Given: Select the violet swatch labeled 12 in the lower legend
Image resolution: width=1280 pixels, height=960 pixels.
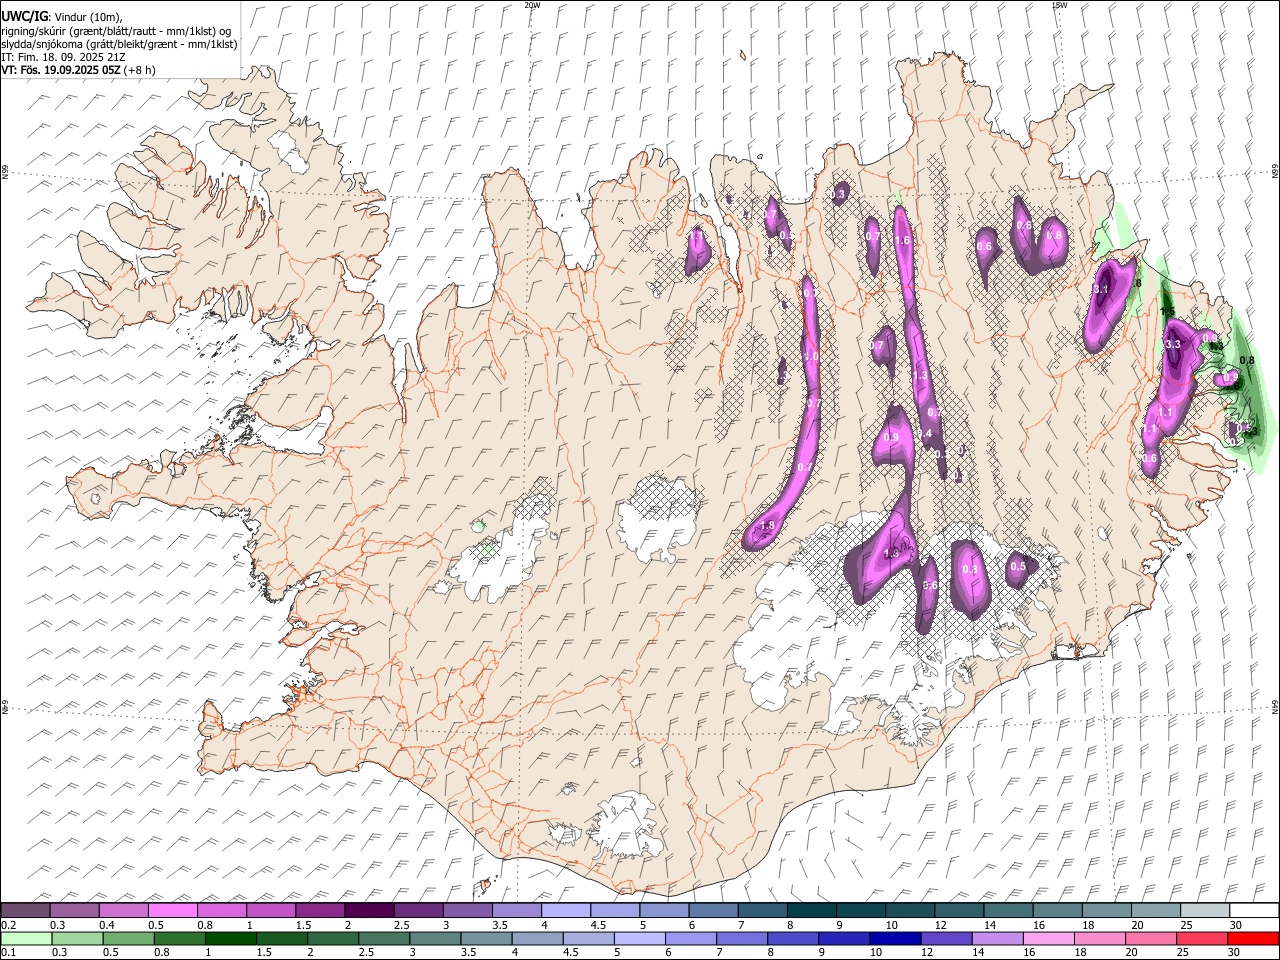Looking at the screenshot, I should pos(945,939).
